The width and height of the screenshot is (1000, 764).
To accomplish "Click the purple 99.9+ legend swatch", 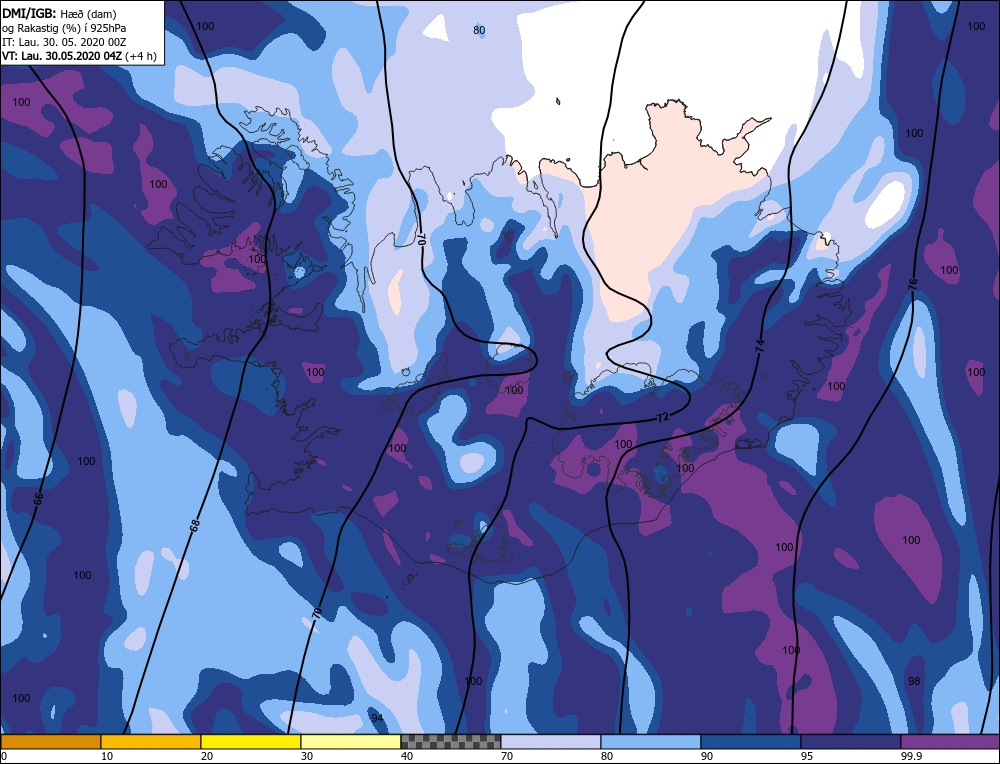I will coord(950,742).
